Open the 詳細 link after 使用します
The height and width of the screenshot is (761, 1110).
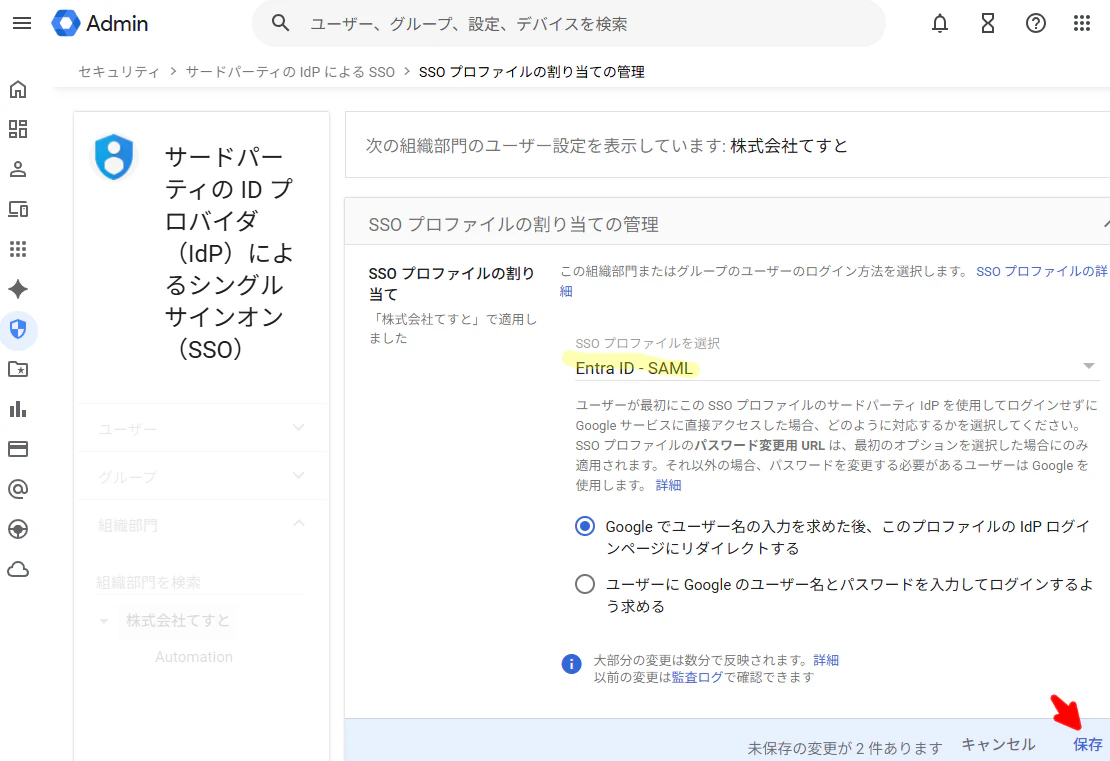pyautogui.click(x=668, y=485)
